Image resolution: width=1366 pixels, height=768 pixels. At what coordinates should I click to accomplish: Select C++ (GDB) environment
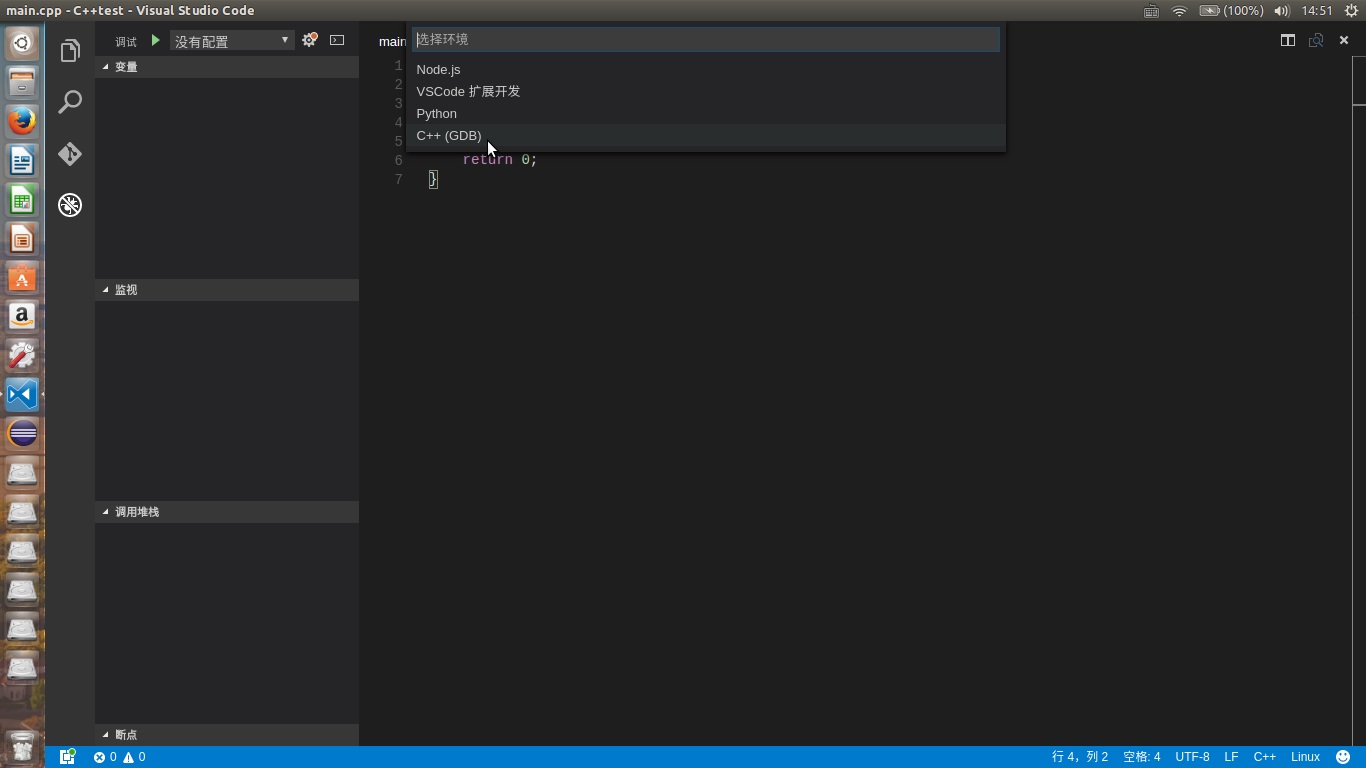[x=706, y=135]
